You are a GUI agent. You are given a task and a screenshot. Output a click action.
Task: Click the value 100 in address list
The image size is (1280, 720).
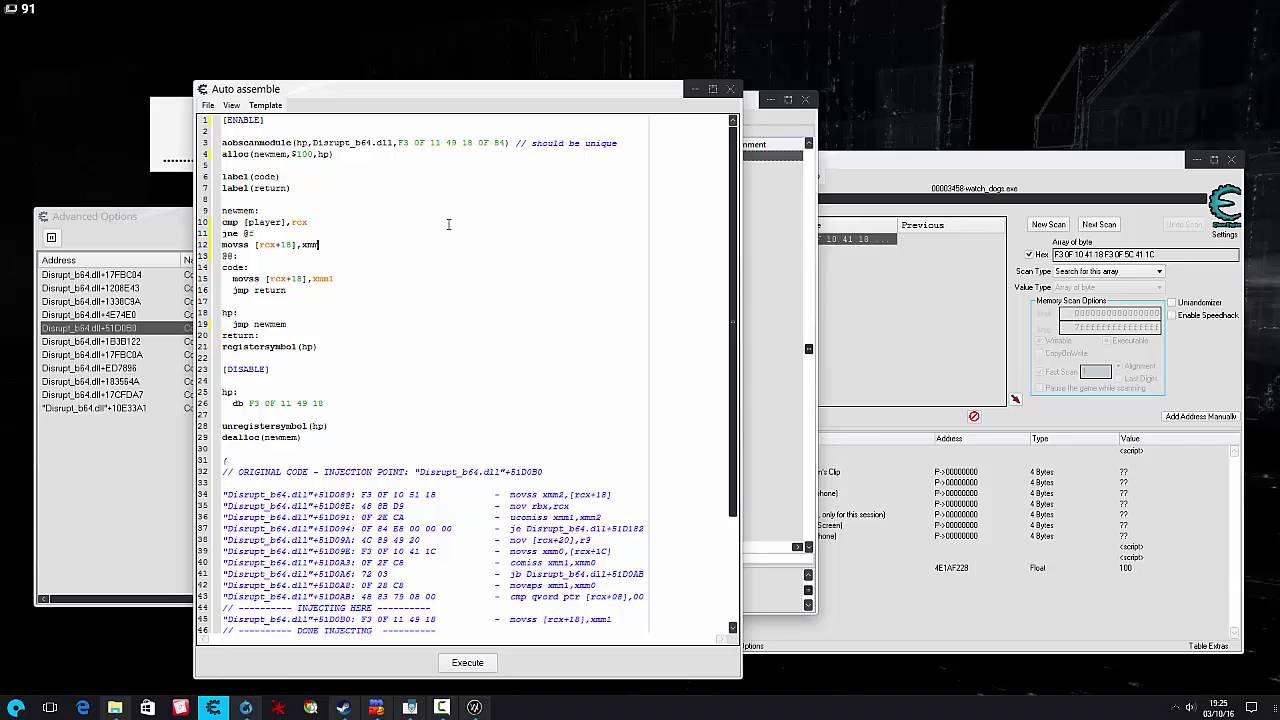coord(1127,568)
